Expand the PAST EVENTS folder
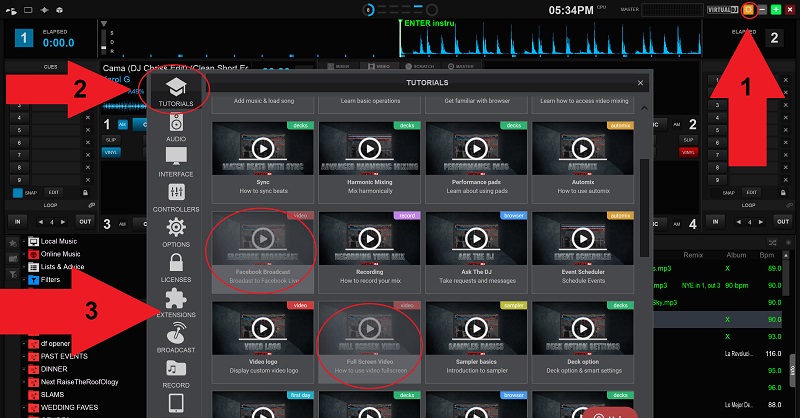The image size is (800, 418). pyautogui.click(x=23, y=356)
